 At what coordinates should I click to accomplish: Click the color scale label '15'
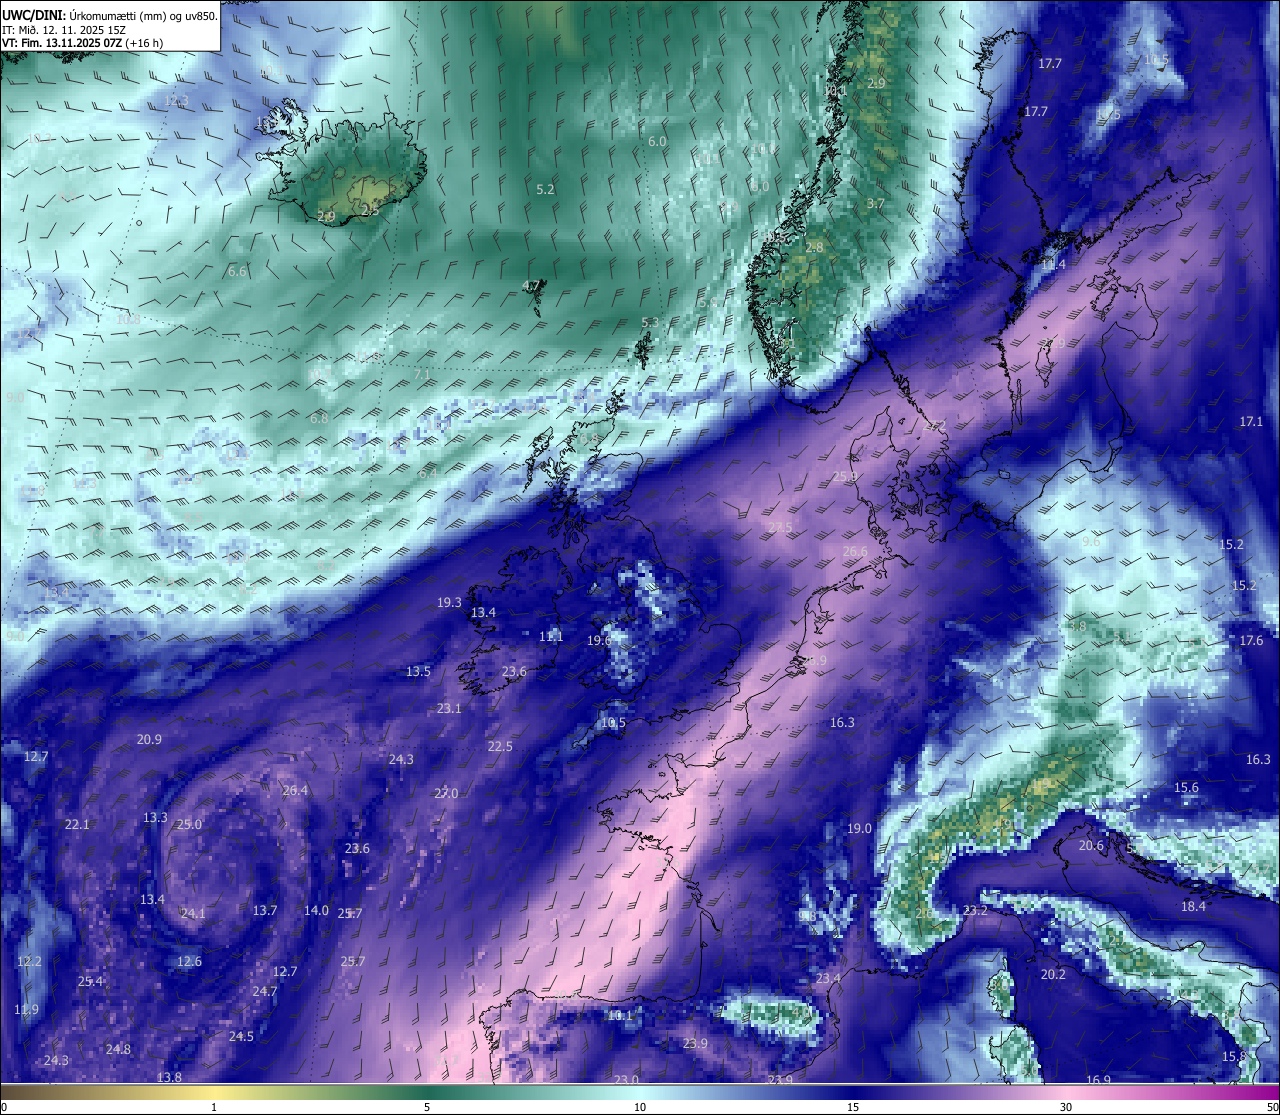click(x=853, y=1107)
